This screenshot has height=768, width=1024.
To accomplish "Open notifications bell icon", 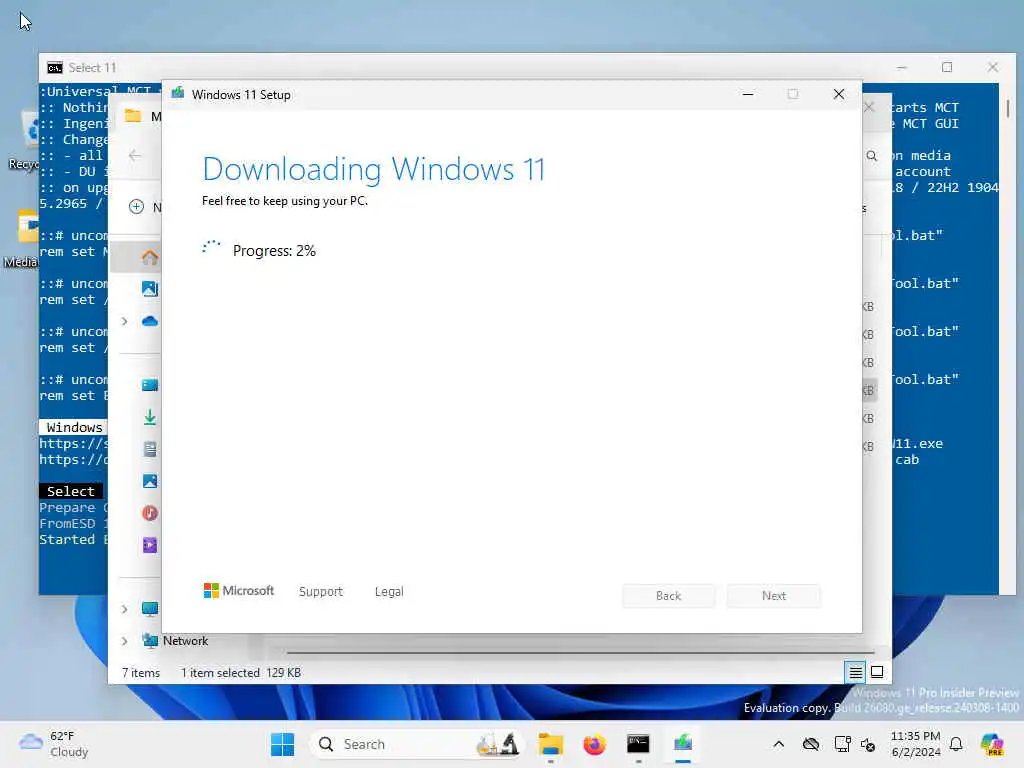I will (x=956, y=744).
